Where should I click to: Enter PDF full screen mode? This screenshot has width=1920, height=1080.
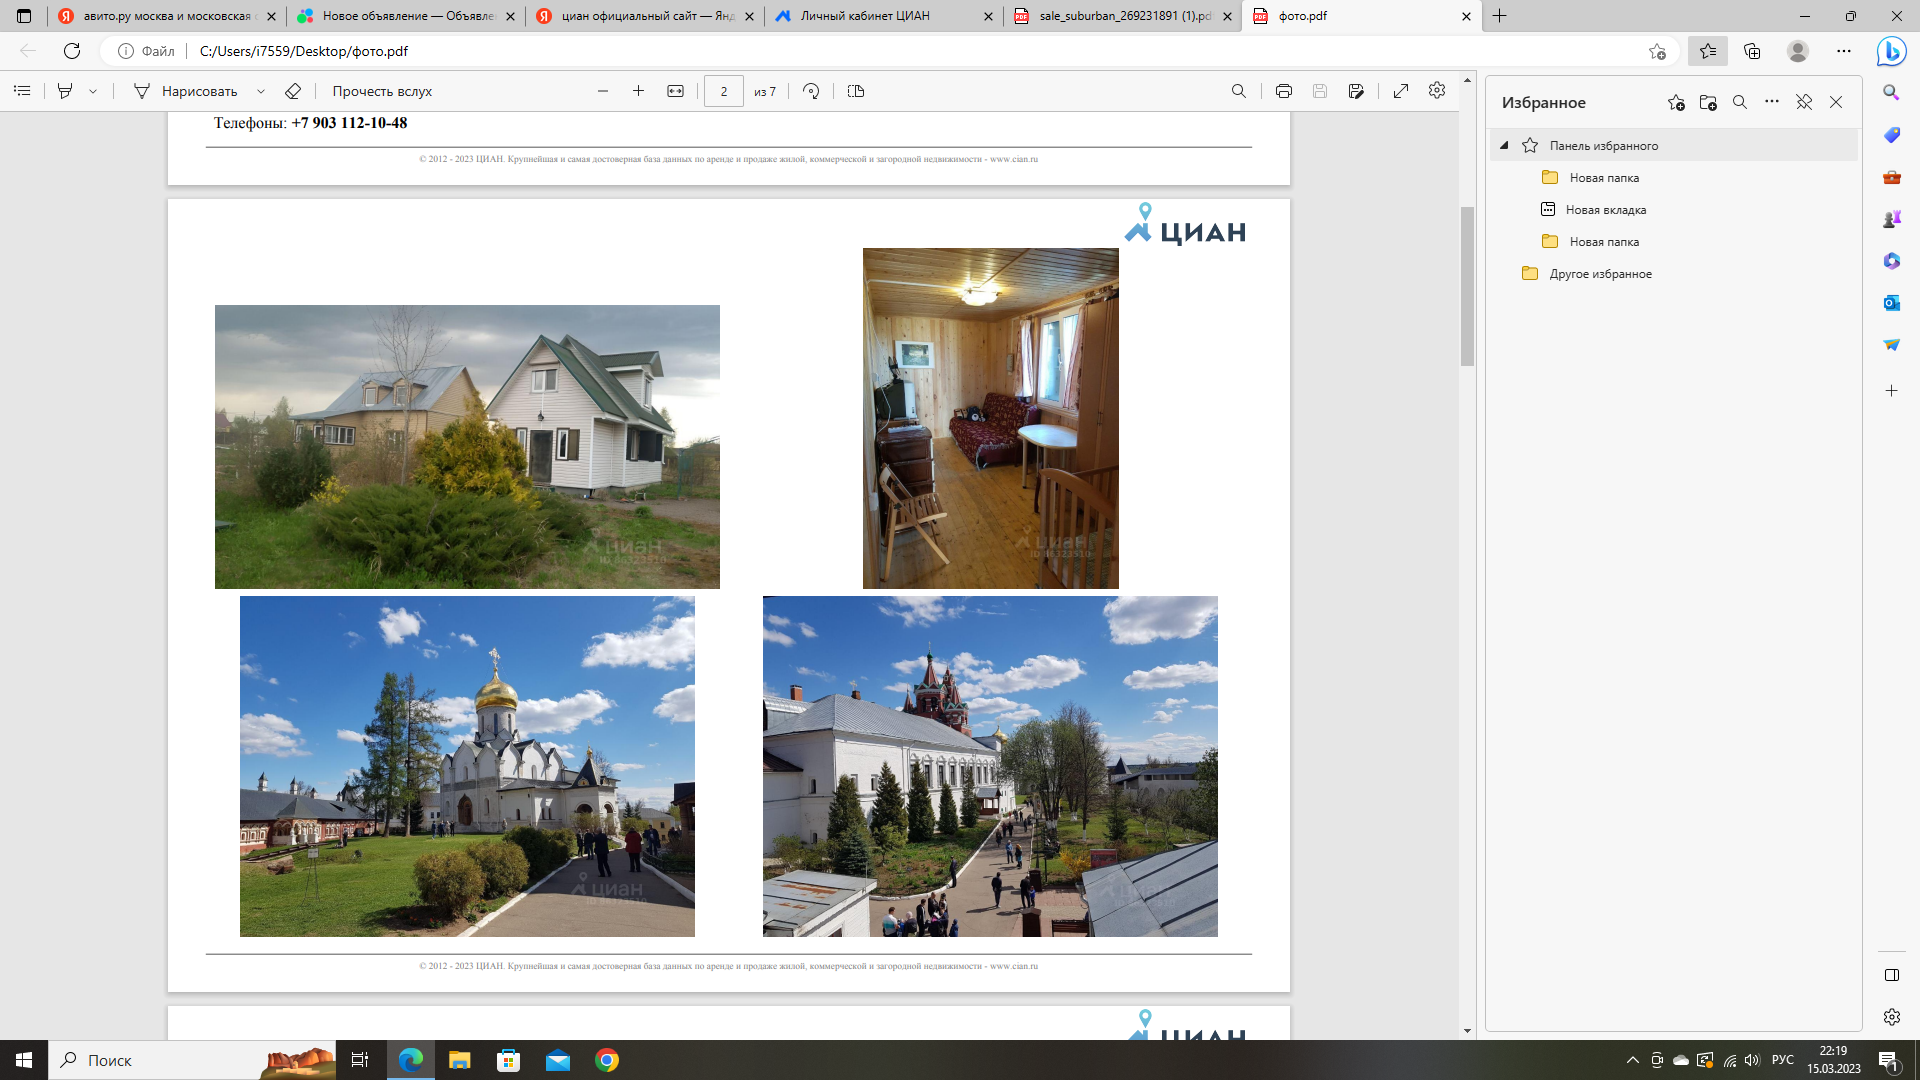click(x=1401, y=91)
